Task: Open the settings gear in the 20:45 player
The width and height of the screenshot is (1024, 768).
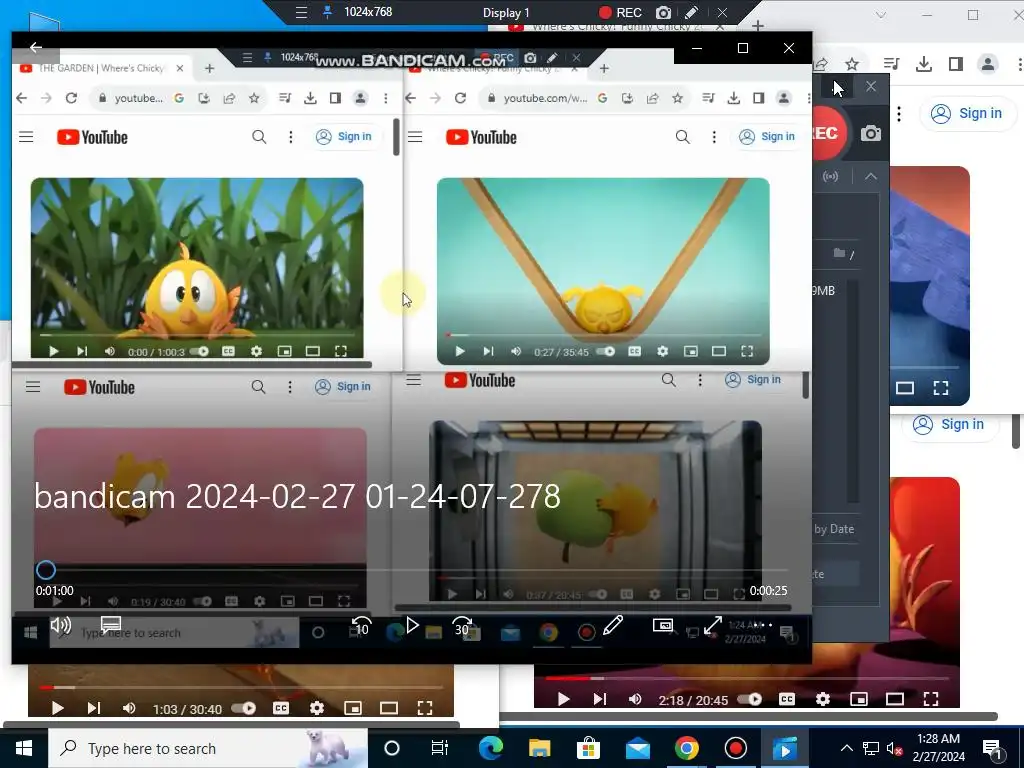Action: point(823,699)
